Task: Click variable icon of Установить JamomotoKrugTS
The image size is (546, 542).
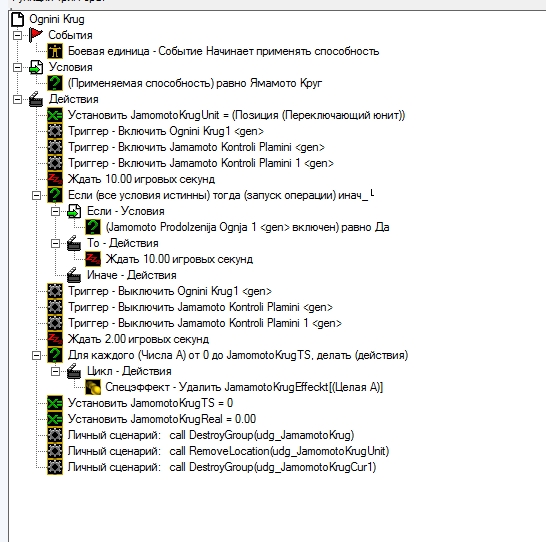Action: 55,403
